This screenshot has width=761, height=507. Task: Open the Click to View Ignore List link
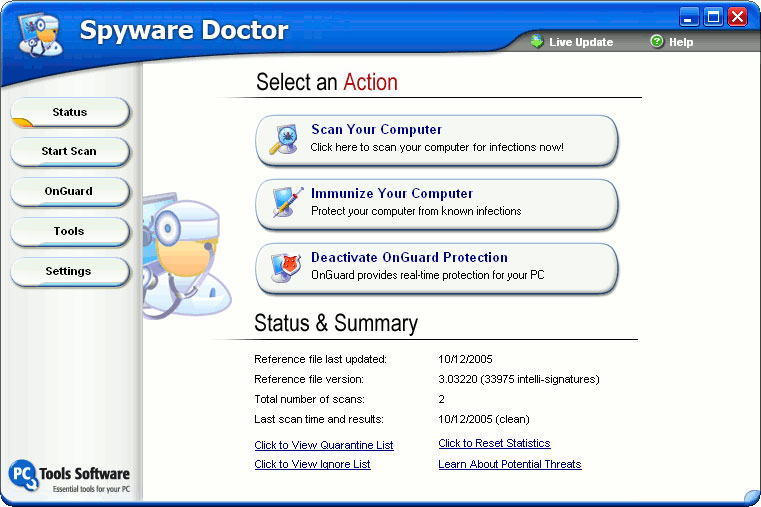point(312,464)
